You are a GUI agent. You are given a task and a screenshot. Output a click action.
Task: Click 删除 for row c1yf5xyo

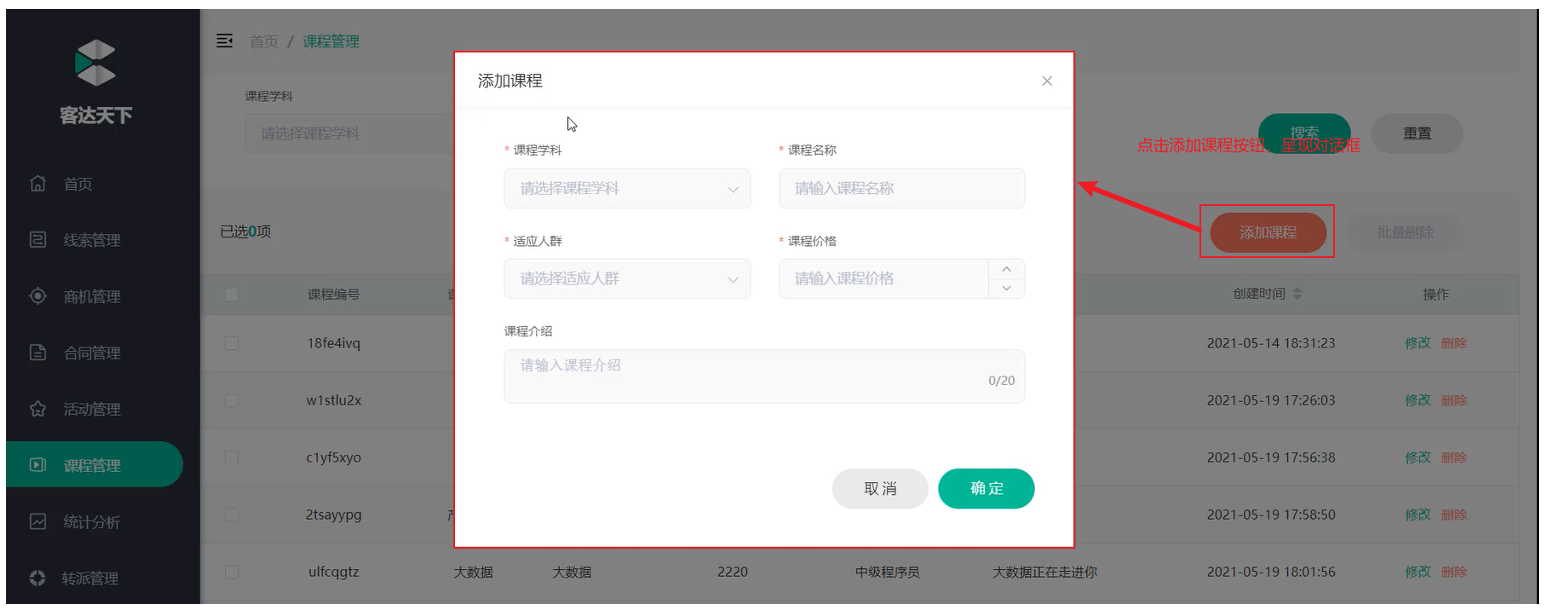(x=1454, y=457)
